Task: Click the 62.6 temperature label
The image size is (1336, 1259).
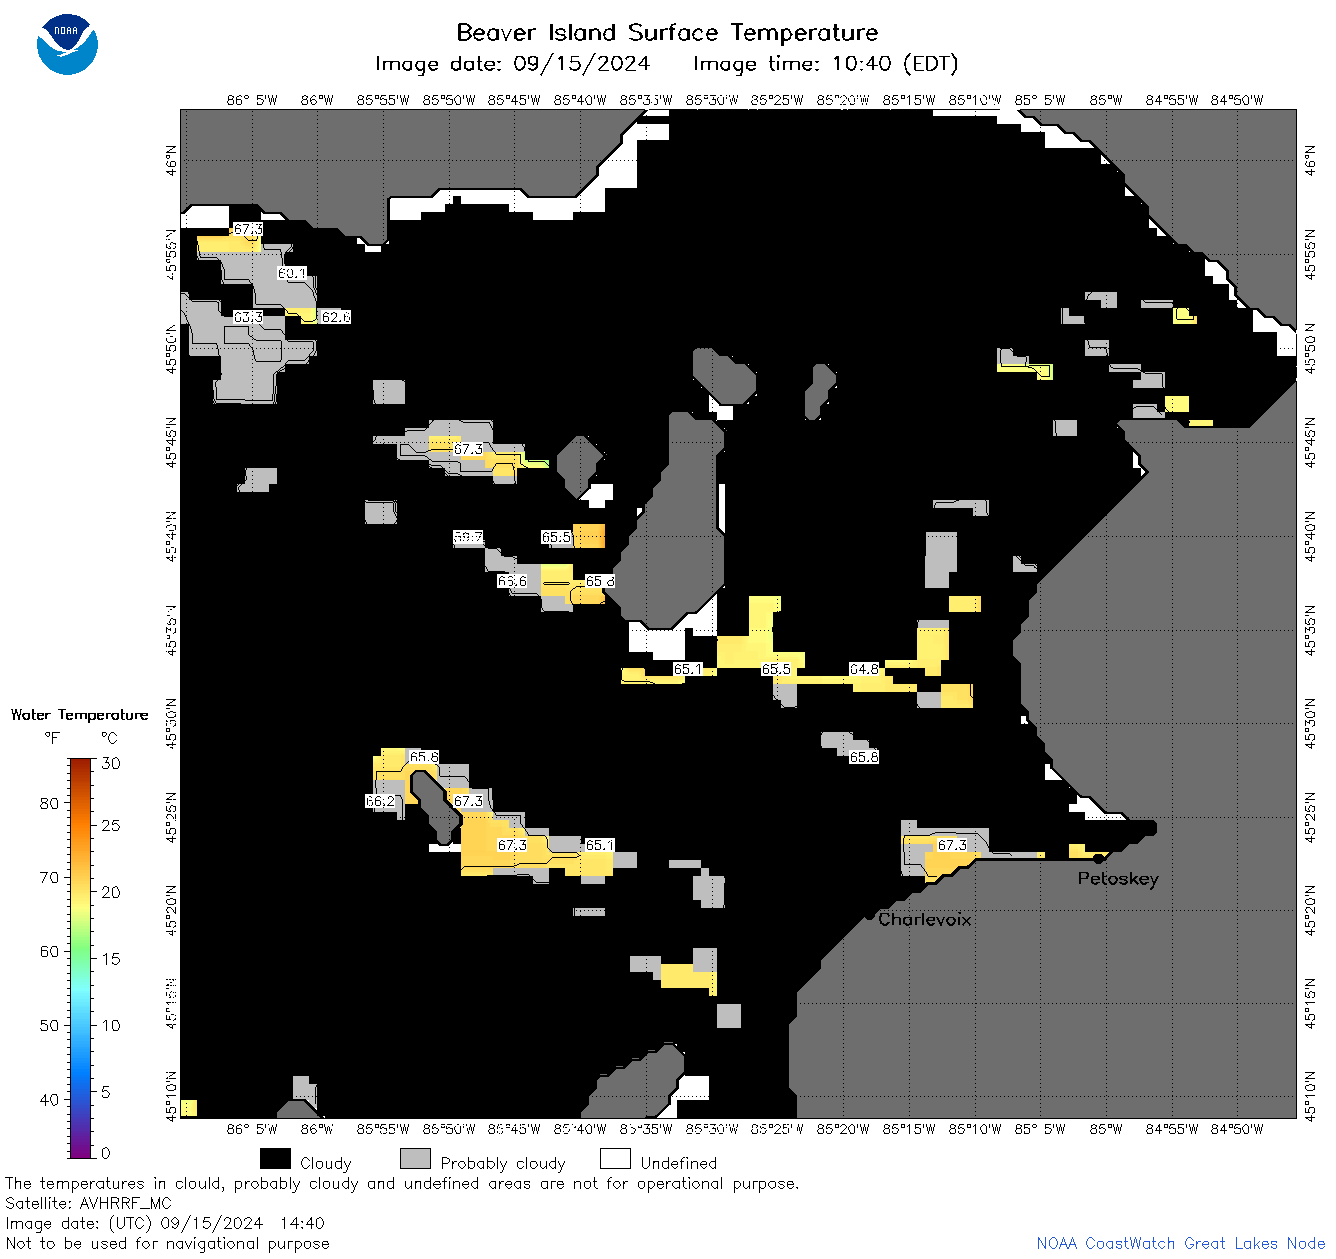Action: tap(336, 317)
